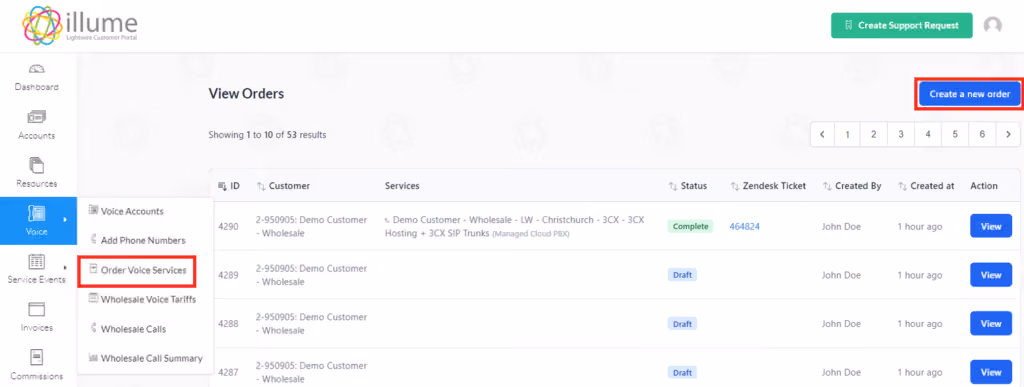The height and width of the screenshot is (387, 1024).
Task: Open the user profile avatar
Action: [993, 25]
